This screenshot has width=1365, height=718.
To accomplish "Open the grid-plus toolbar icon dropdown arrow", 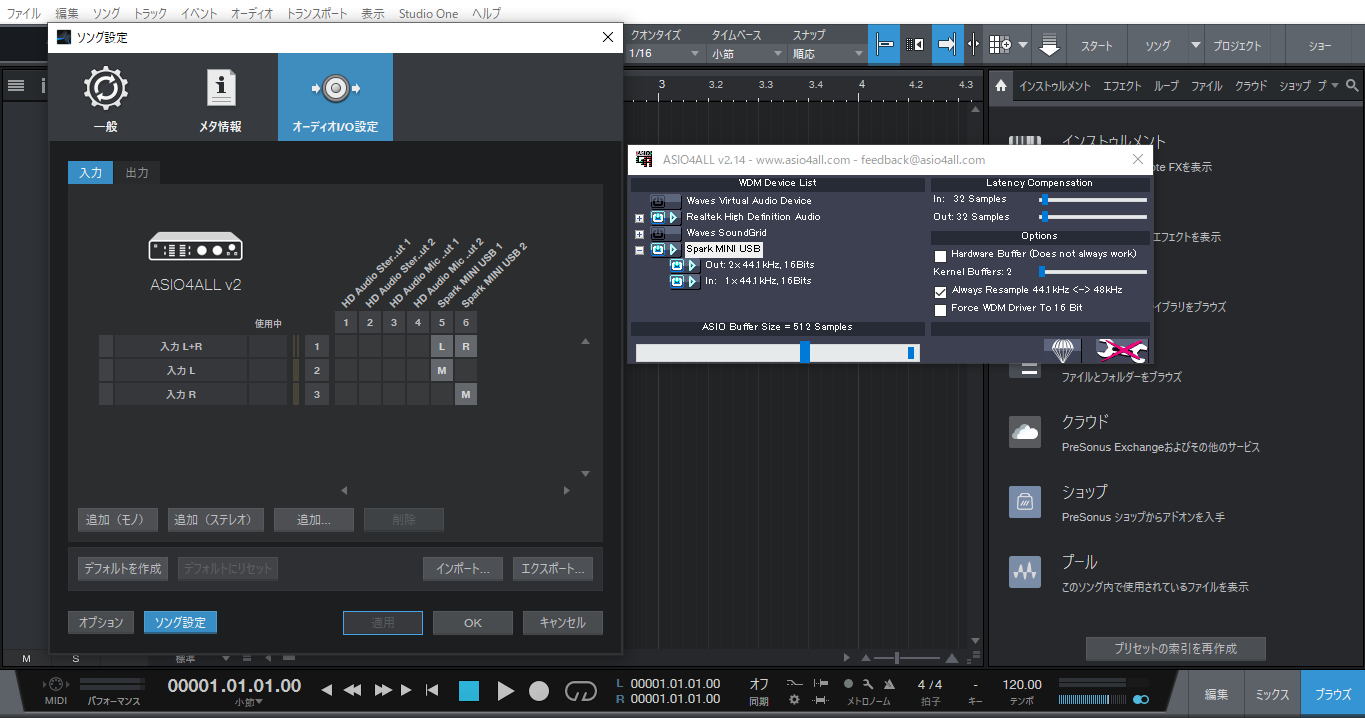I will coord(1023,46).
